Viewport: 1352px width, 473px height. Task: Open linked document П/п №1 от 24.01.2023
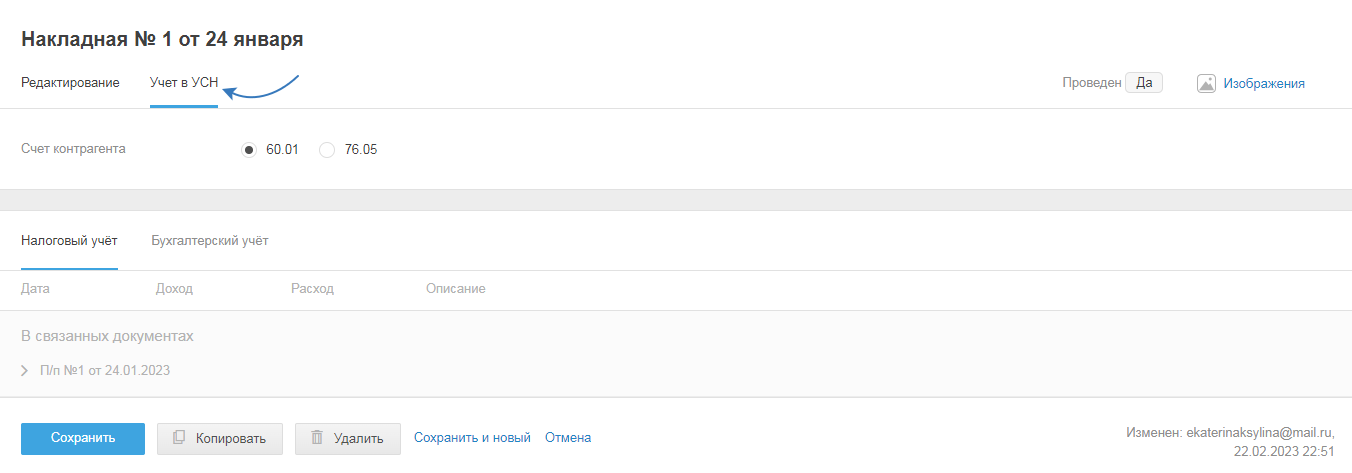click(104, 371)
